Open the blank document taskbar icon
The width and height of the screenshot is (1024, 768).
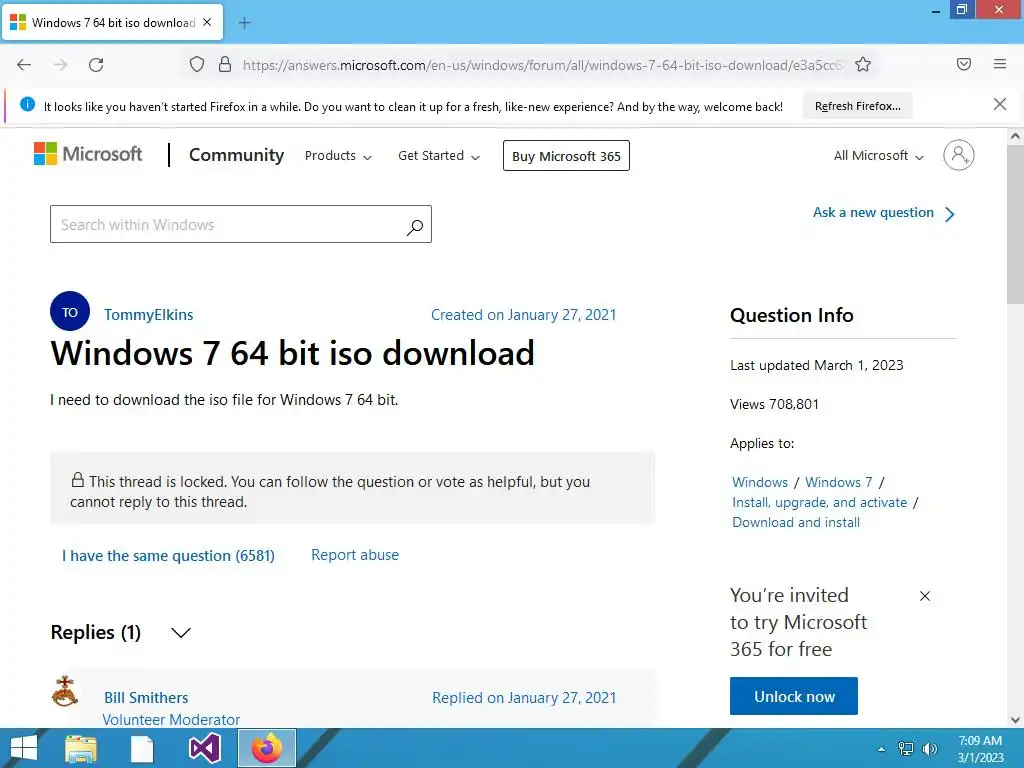pos(142,748)
